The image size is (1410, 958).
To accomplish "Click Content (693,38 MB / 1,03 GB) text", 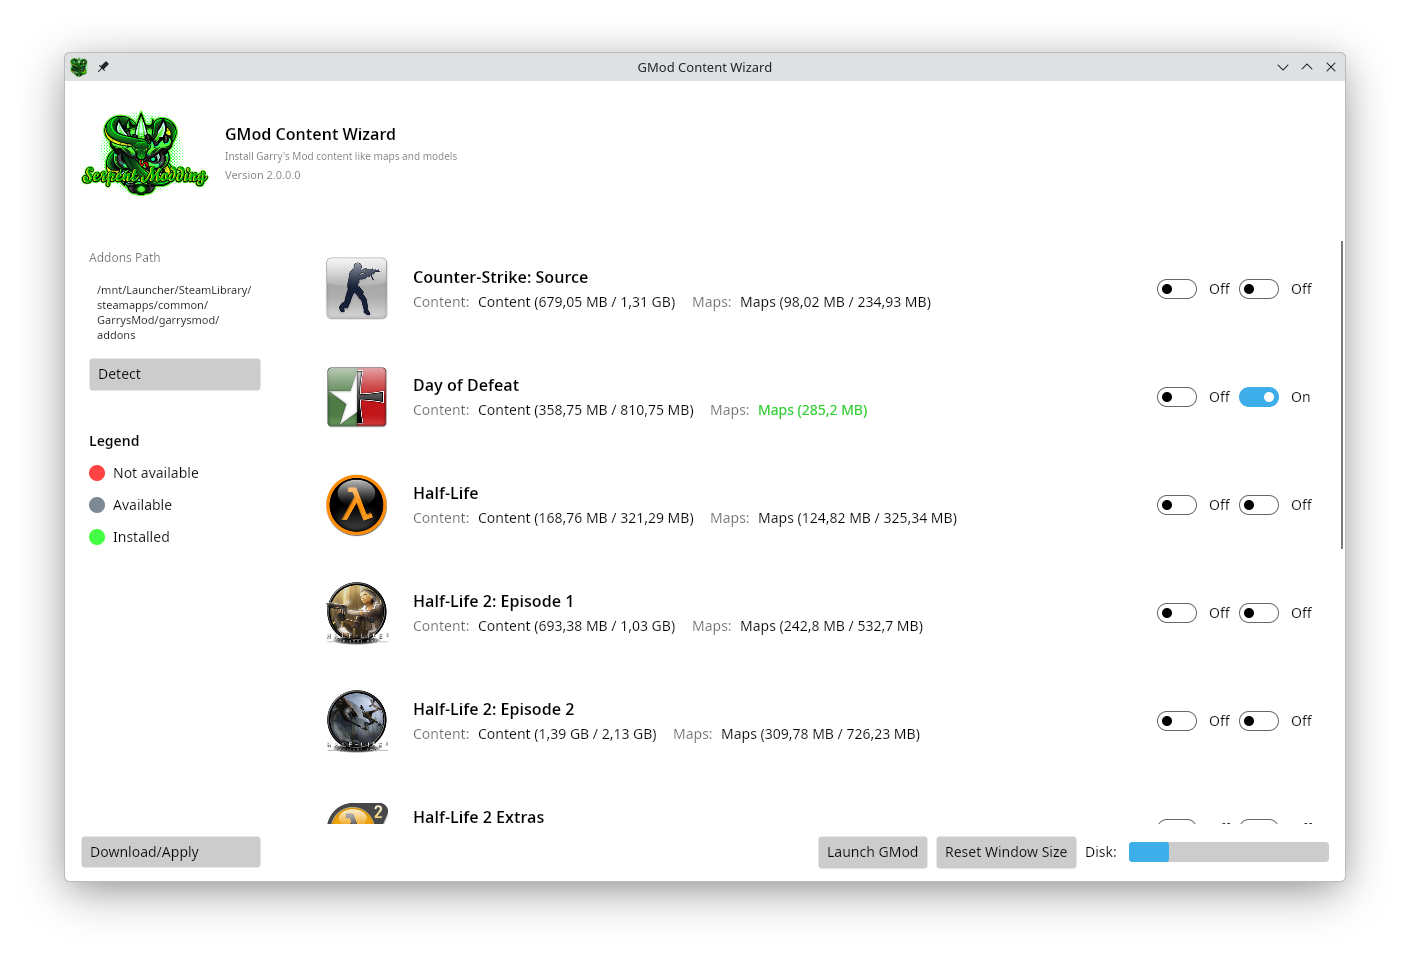I will pos(577,626).
